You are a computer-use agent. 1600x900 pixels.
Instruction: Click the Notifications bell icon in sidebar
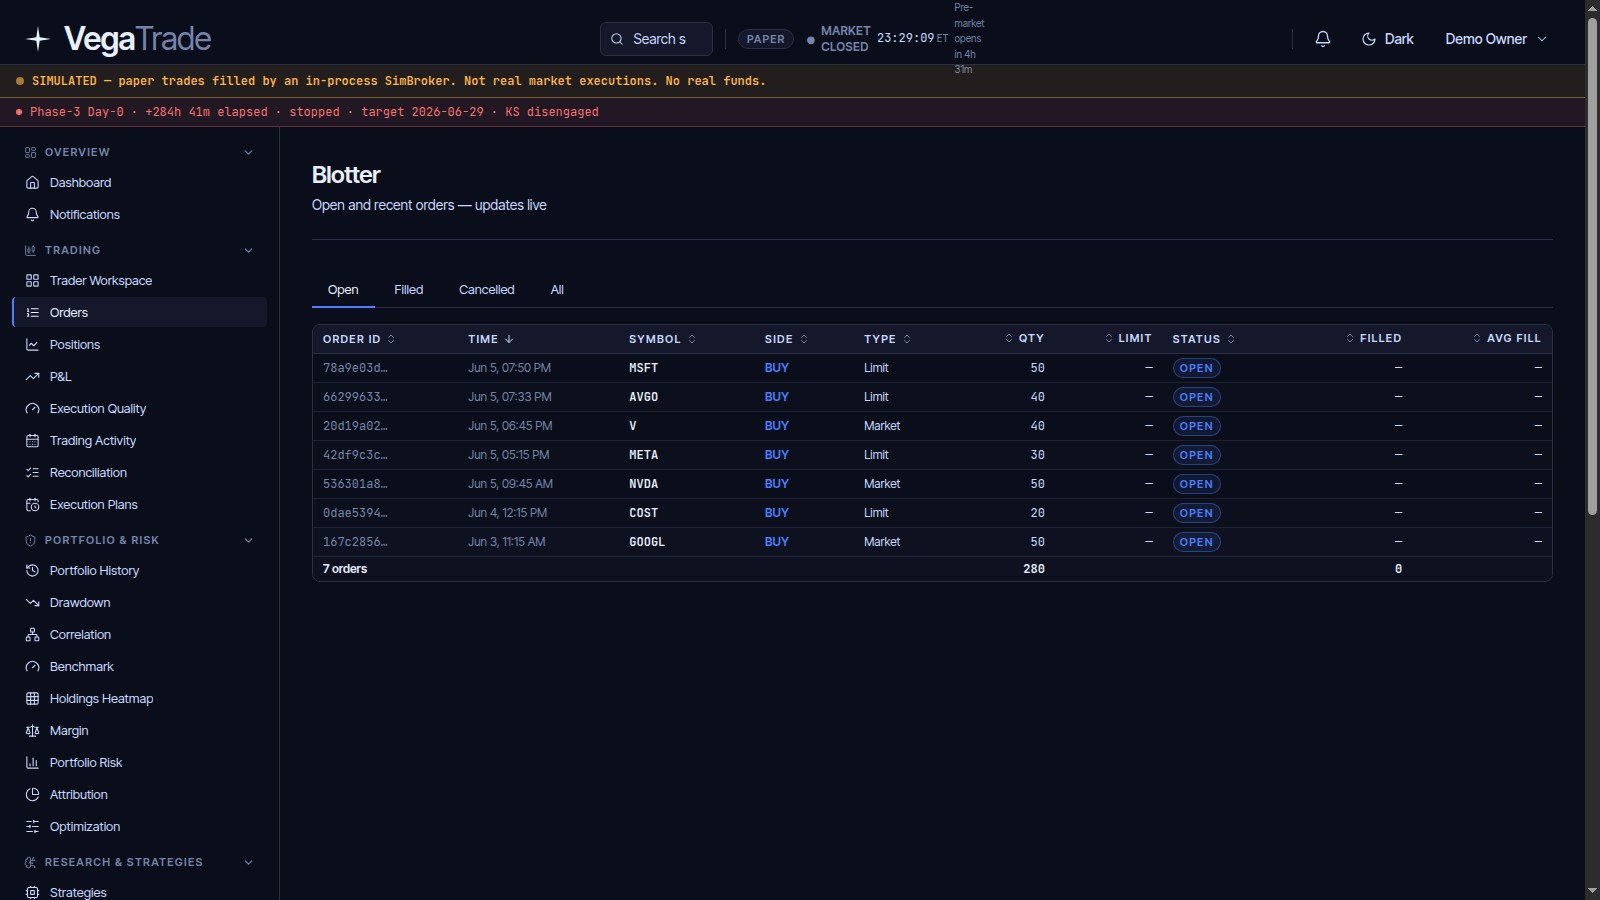[32, 215]
